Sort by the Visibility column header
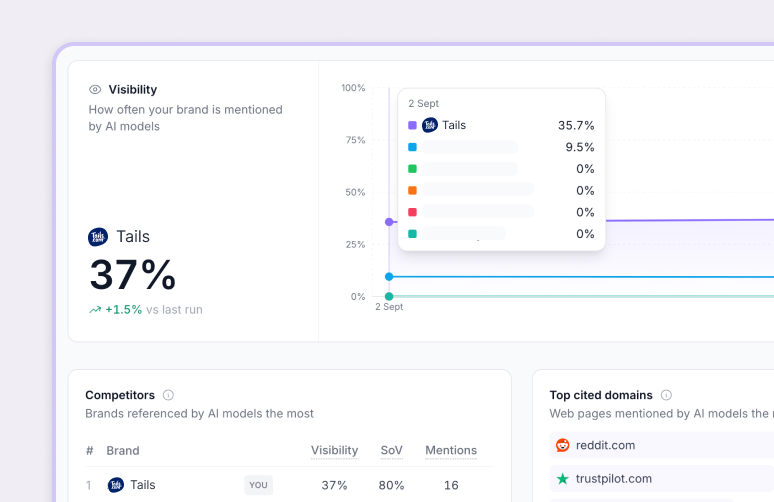The height and width of the screenshot is (502, 774). tap(334, 450)
